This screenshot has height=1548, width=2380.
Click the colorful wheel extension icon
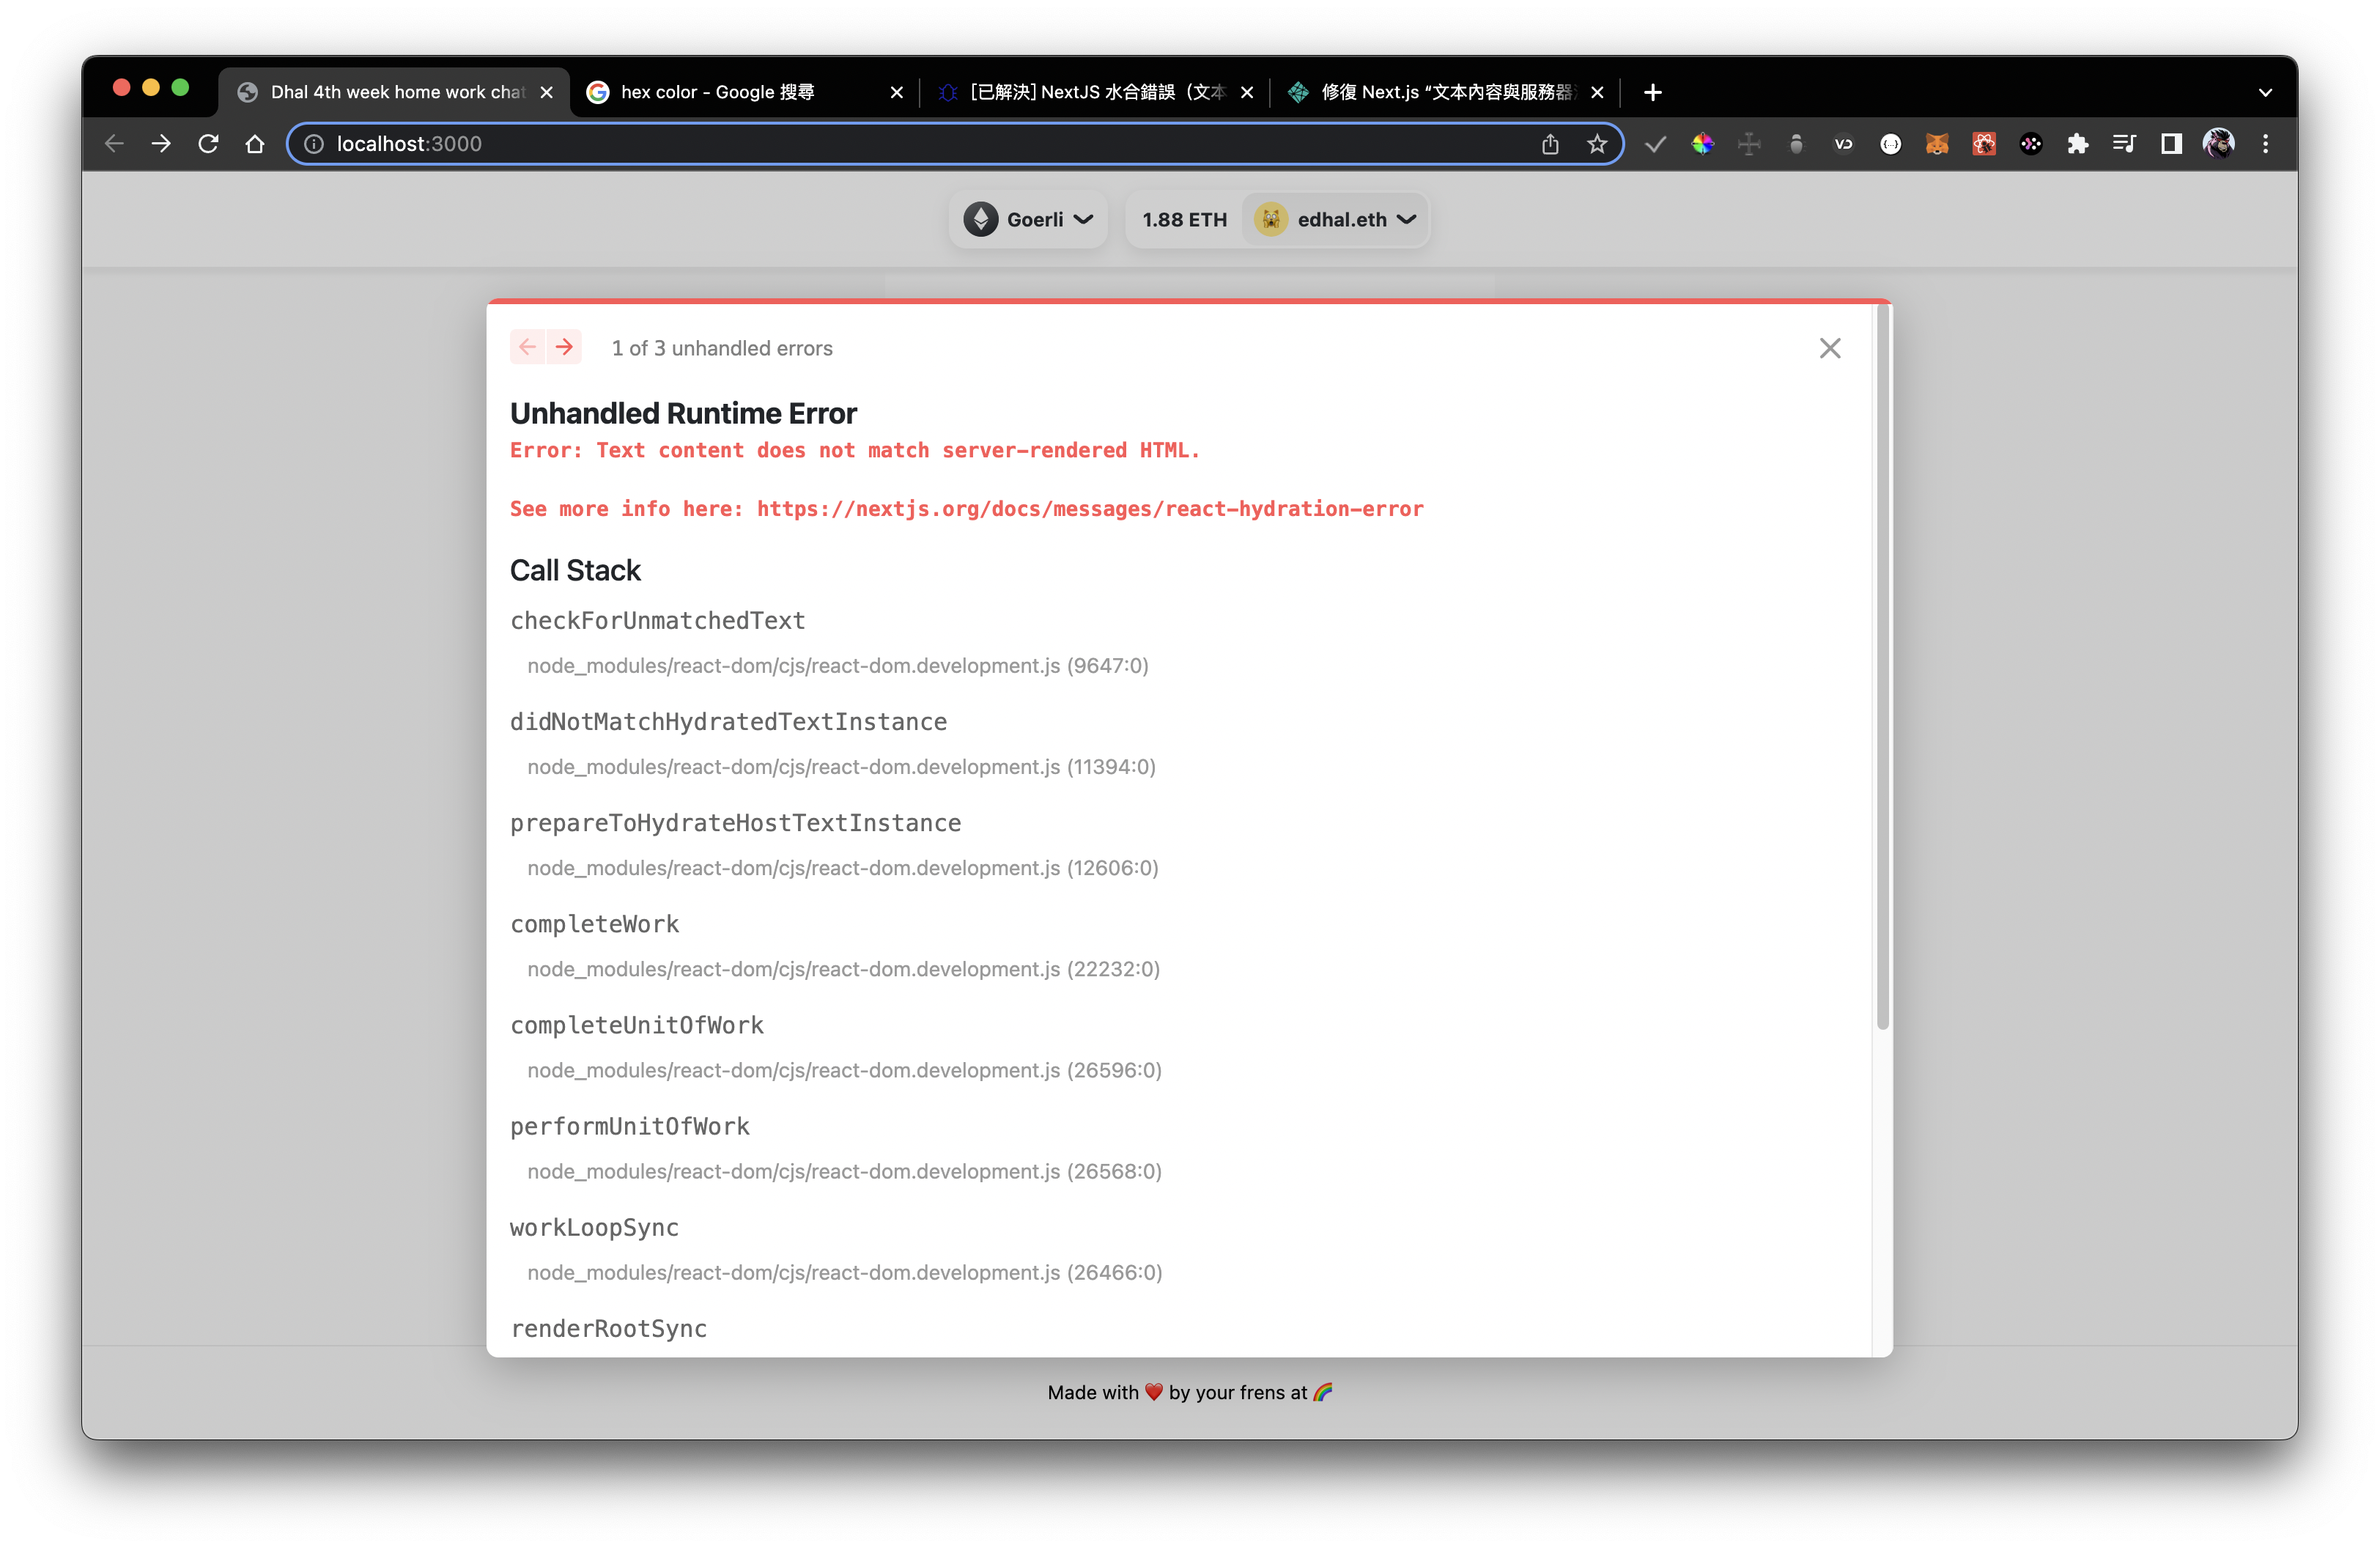pos(1702,144)
